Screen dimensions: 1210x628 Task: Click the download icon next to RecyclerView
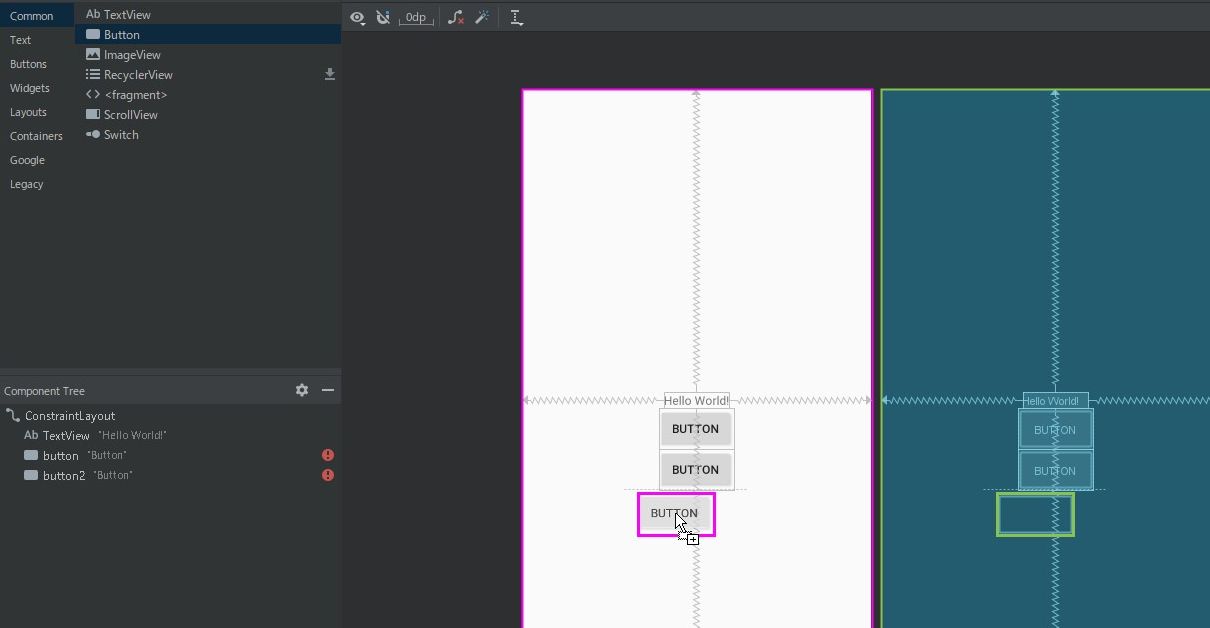coord(329,74)
